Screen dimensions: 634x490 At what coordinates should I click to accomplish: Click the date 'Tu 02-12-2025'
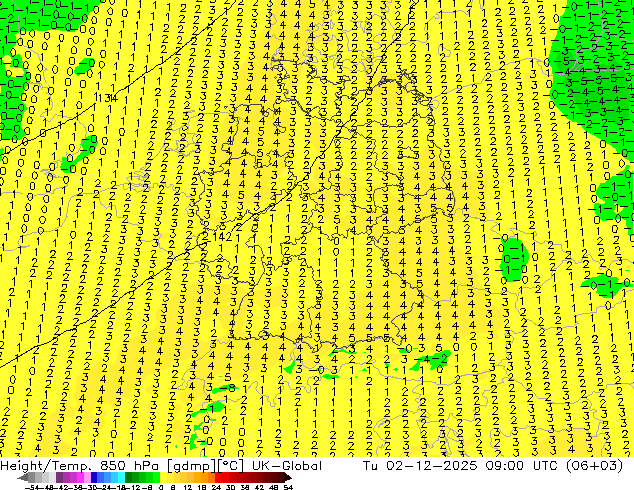[x=420, y=466]
